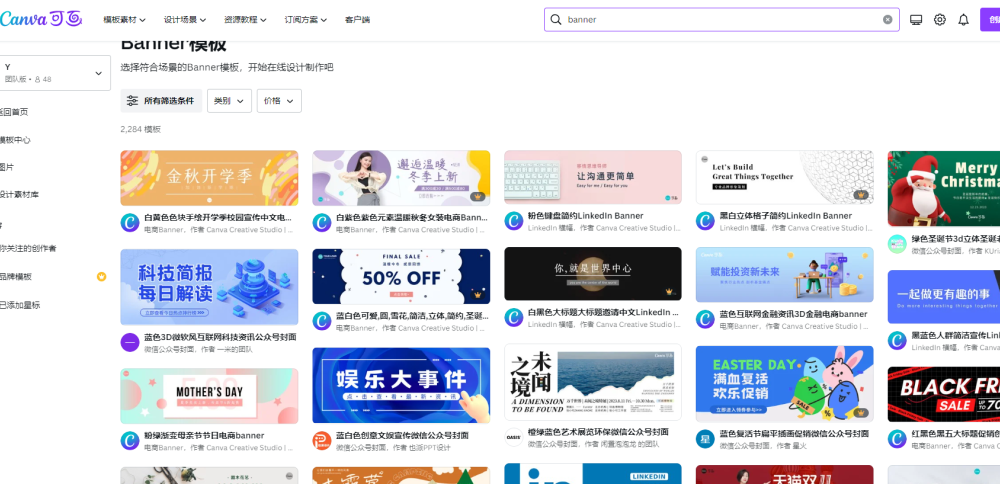Screen dimensions: 1000x484
Task: Click the avatar beside 蓝色互联网金融资讯 title
Action: 705,319
